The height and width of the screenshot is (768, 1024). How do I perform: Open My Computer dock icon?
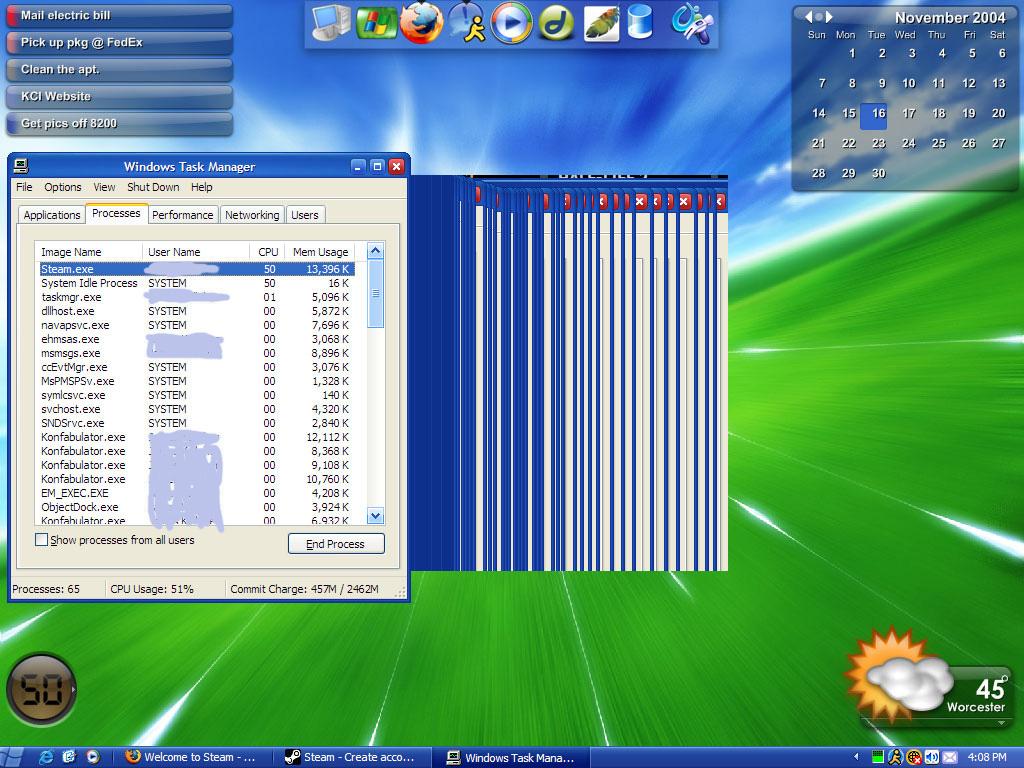331,22
